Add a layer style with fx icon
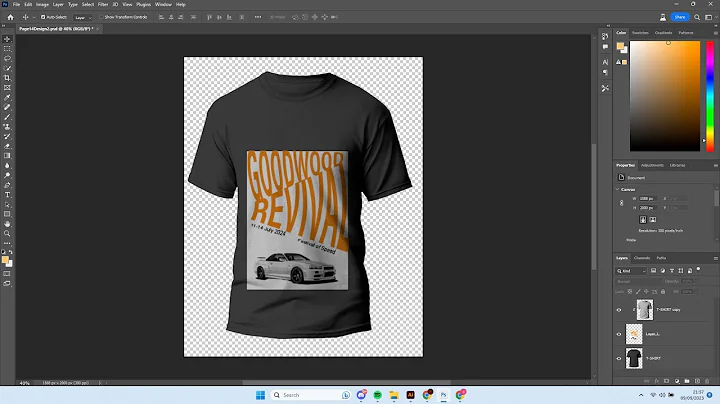Screen dimensions: 720x404 click(657, 381)
